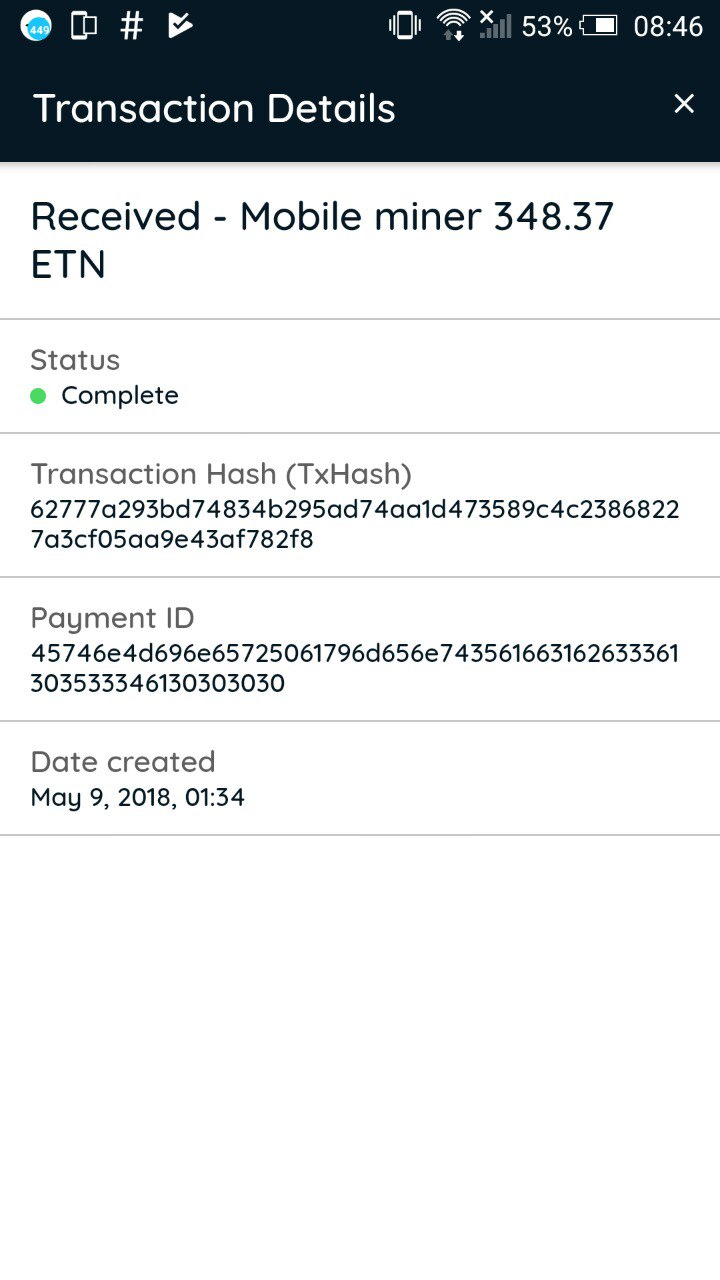
Task: Tap the 08:46 clock in status bar
Action: tap(668, 26)
